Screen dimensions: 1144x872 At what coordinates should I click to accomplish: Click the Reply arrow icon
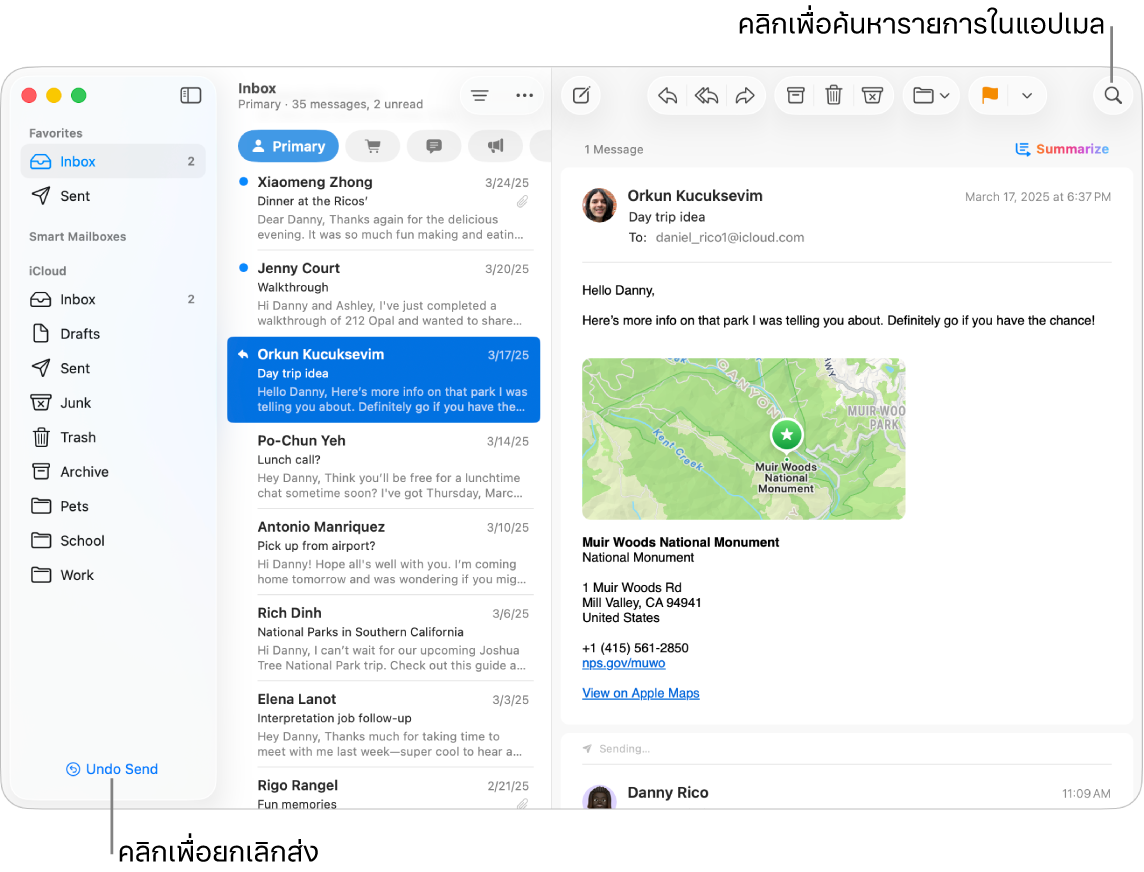668,96
